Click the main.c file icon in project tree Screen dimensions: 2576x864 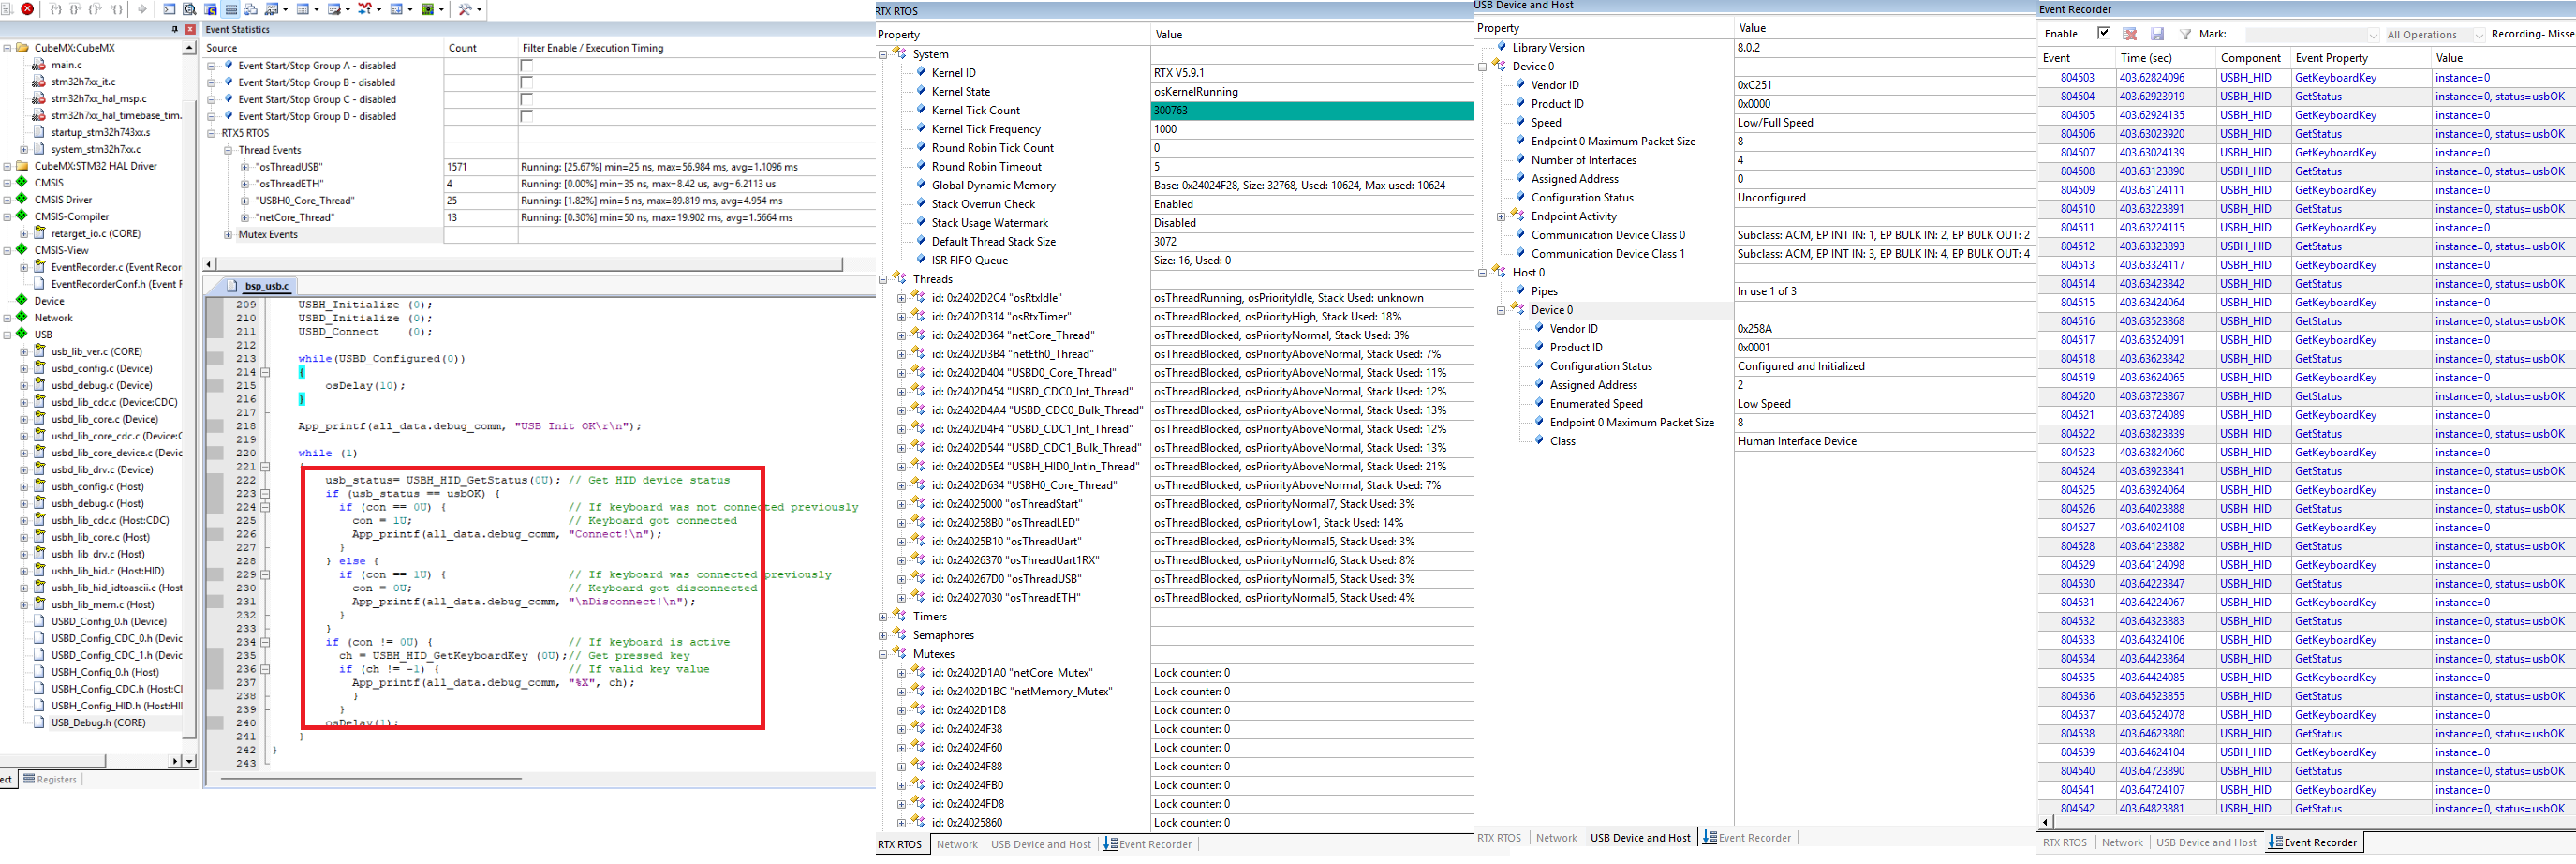[39, 65]
